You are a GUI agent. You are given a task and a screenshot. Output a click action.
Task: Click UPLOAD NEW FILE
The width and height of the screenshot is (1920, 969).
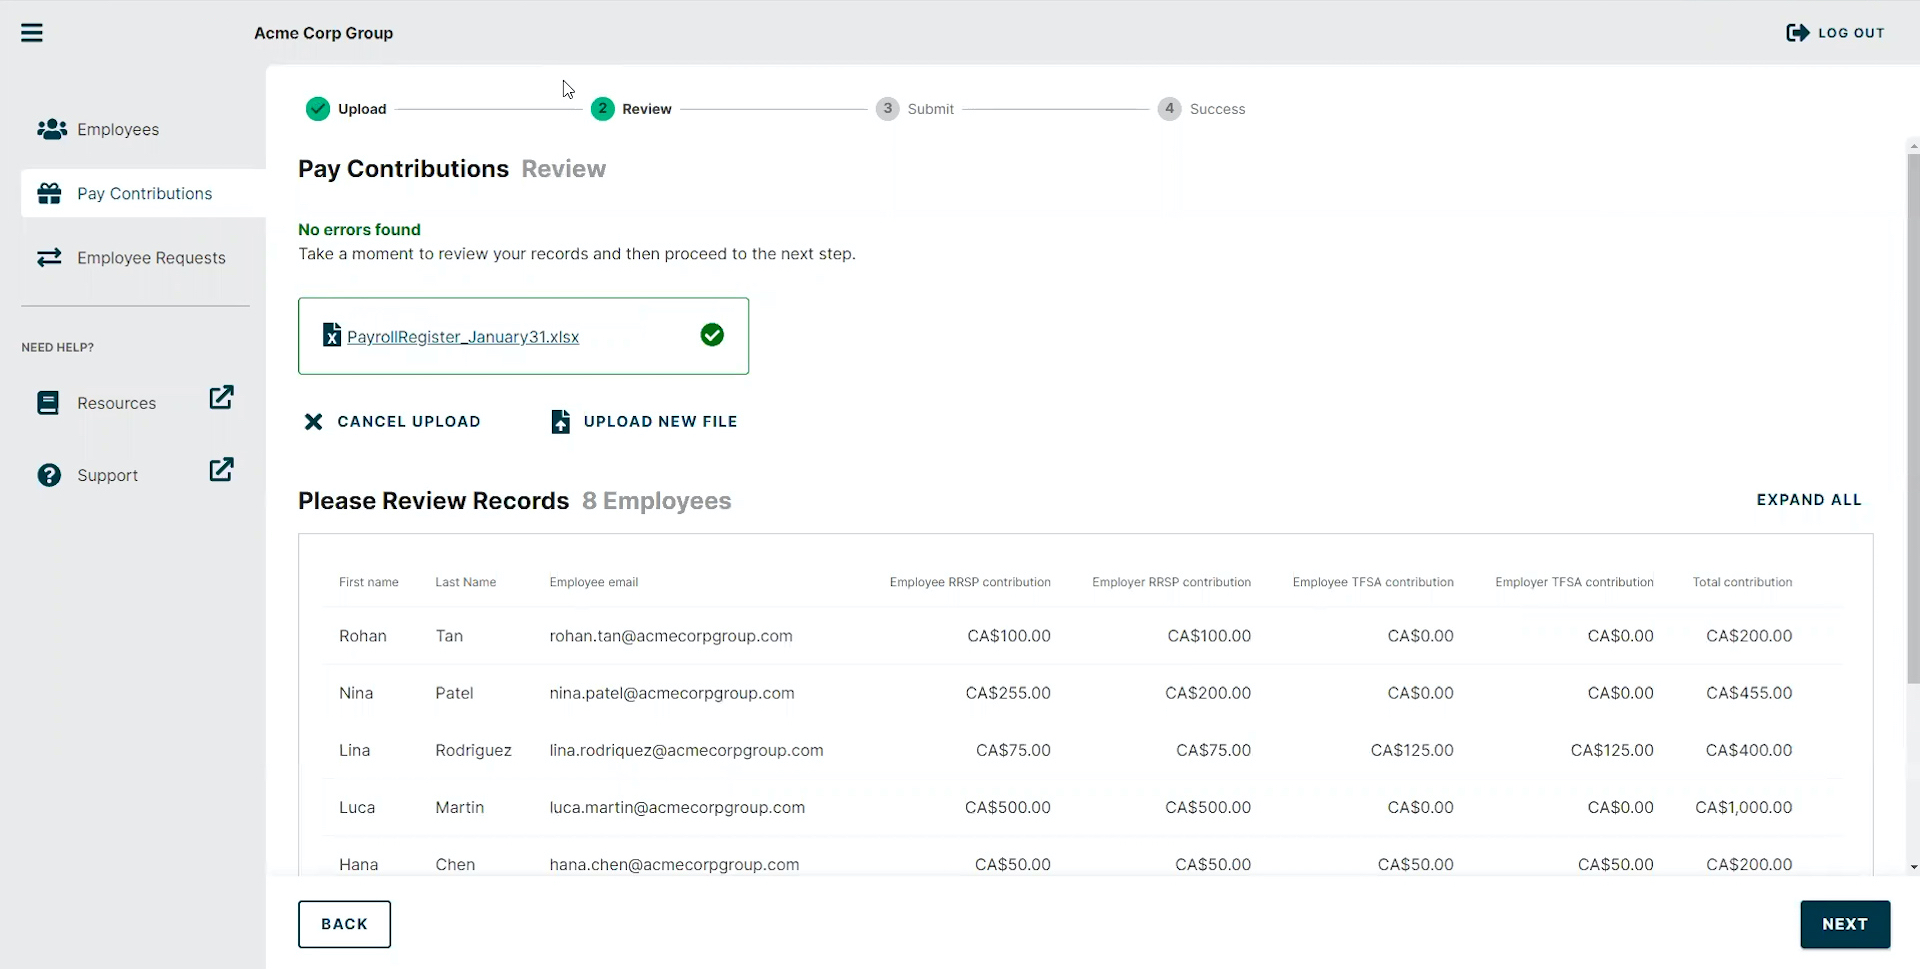coord(644,422)
